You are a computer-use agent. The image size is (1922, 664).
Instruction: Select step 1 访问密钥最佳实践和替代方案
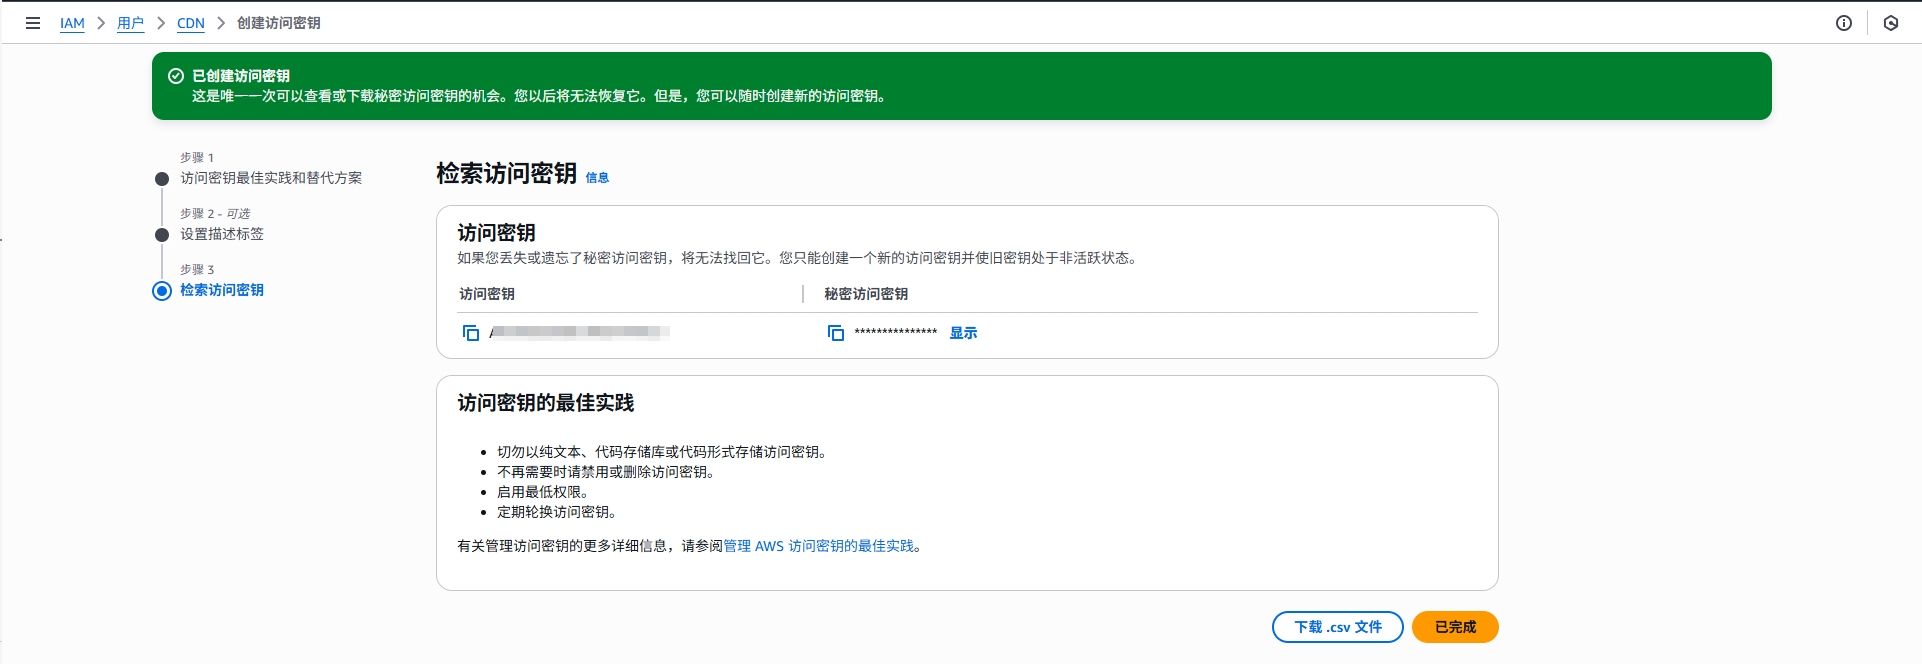(271, 178)
